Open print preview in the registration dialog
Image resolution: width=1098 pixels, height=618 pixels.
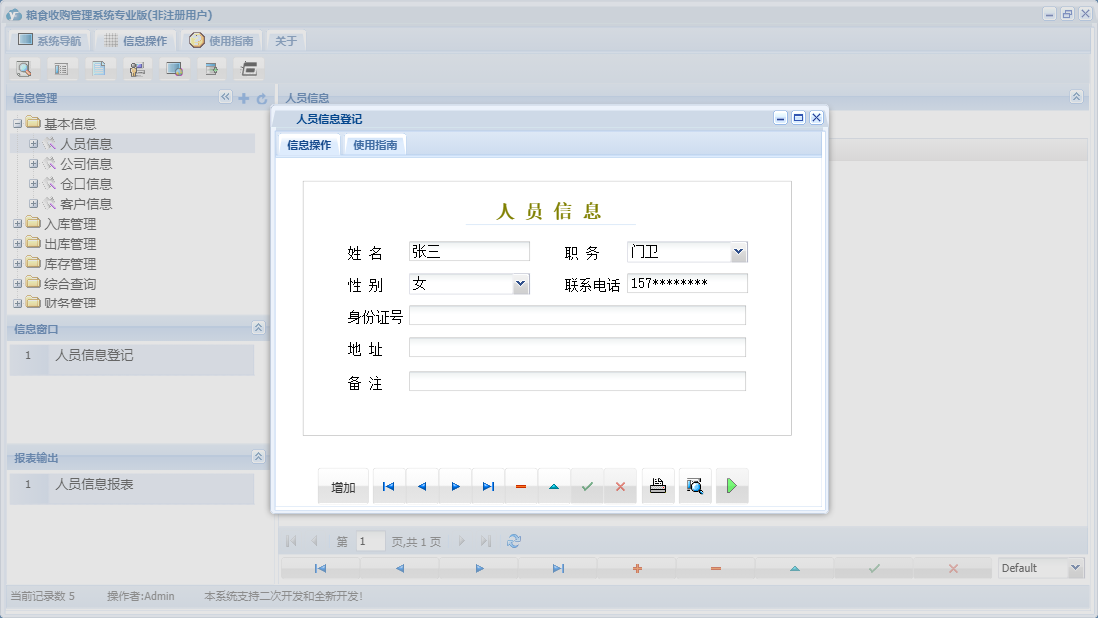[695, 485]
